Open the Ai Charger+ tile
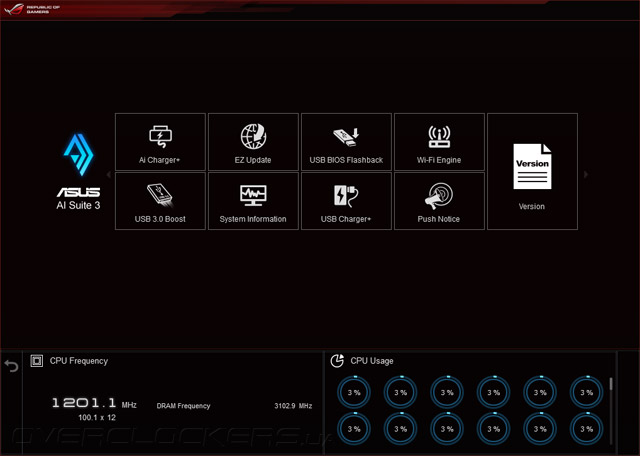Image resolution: width=640 pixels, height=456 pixels. coord(160,142)
